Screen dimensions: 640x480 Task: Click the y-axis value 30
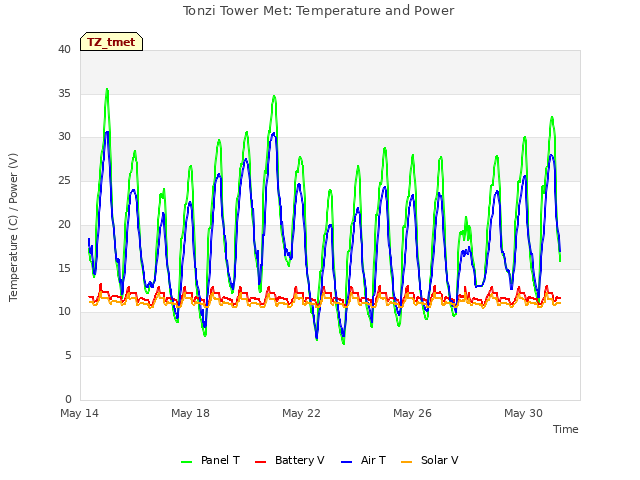[x=64, y=137]
